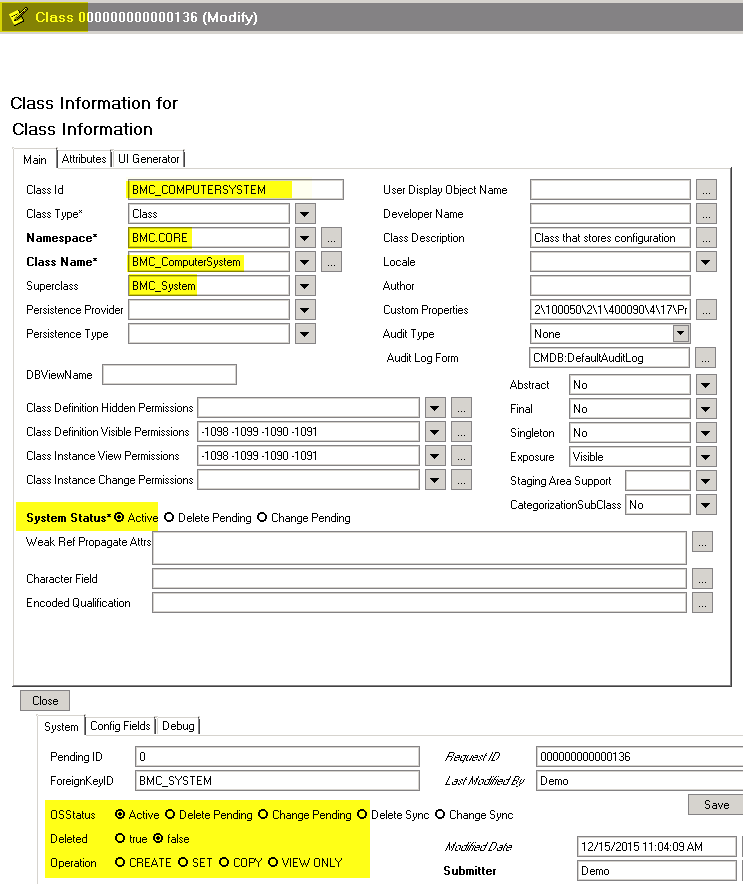Open the Superclass dropdown
The height and width of the screenshot is (884, 743).
click(304, 286)
